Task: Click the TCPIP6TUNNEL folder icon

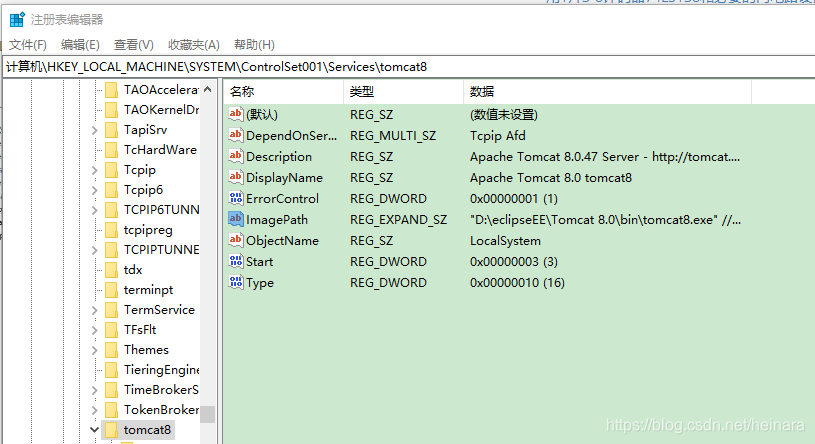Action: tap(111, 210)
